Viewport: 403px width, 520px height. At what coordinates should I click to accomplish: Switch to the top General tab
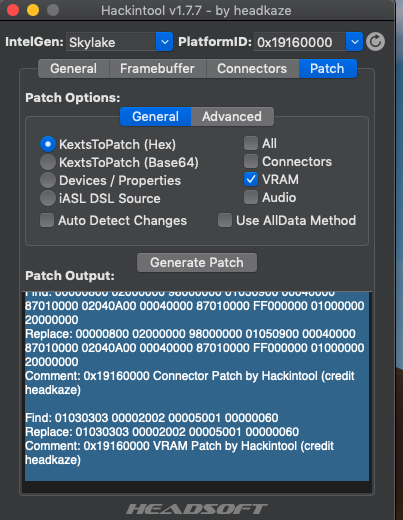[74, 69]
